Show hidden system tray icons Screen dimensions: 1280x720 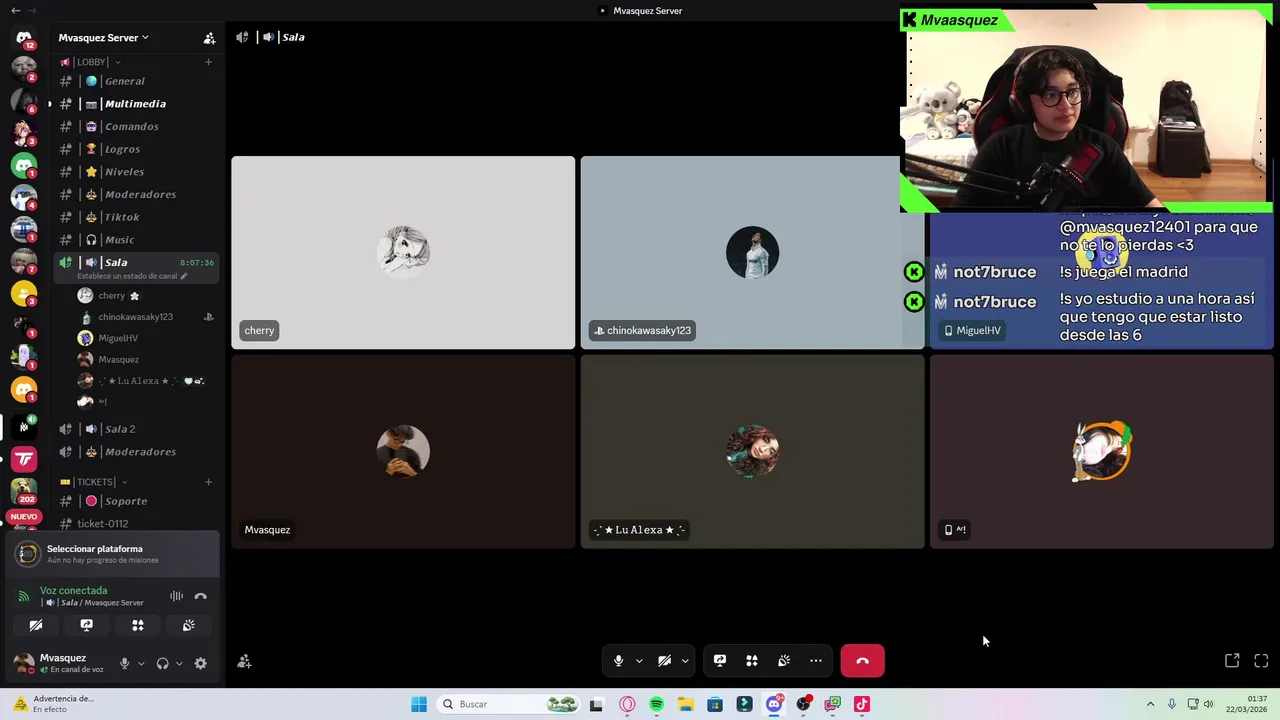click(1150, 704)
